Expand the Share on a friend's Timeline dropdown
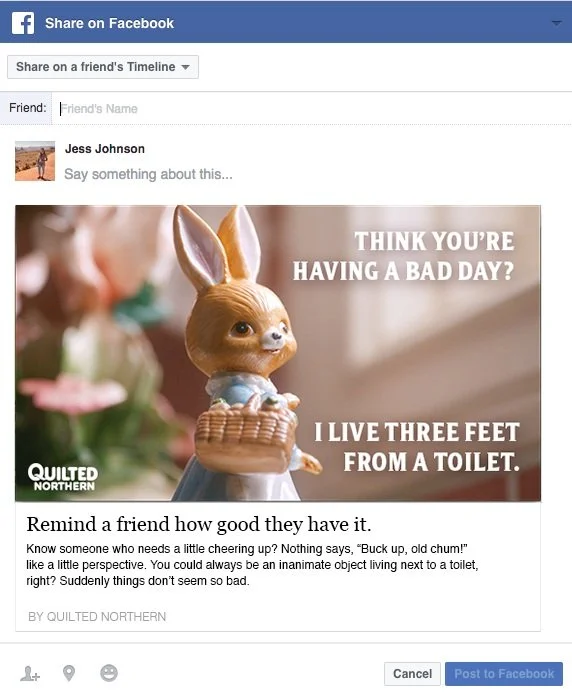572x698 pixels. point(103,67)
